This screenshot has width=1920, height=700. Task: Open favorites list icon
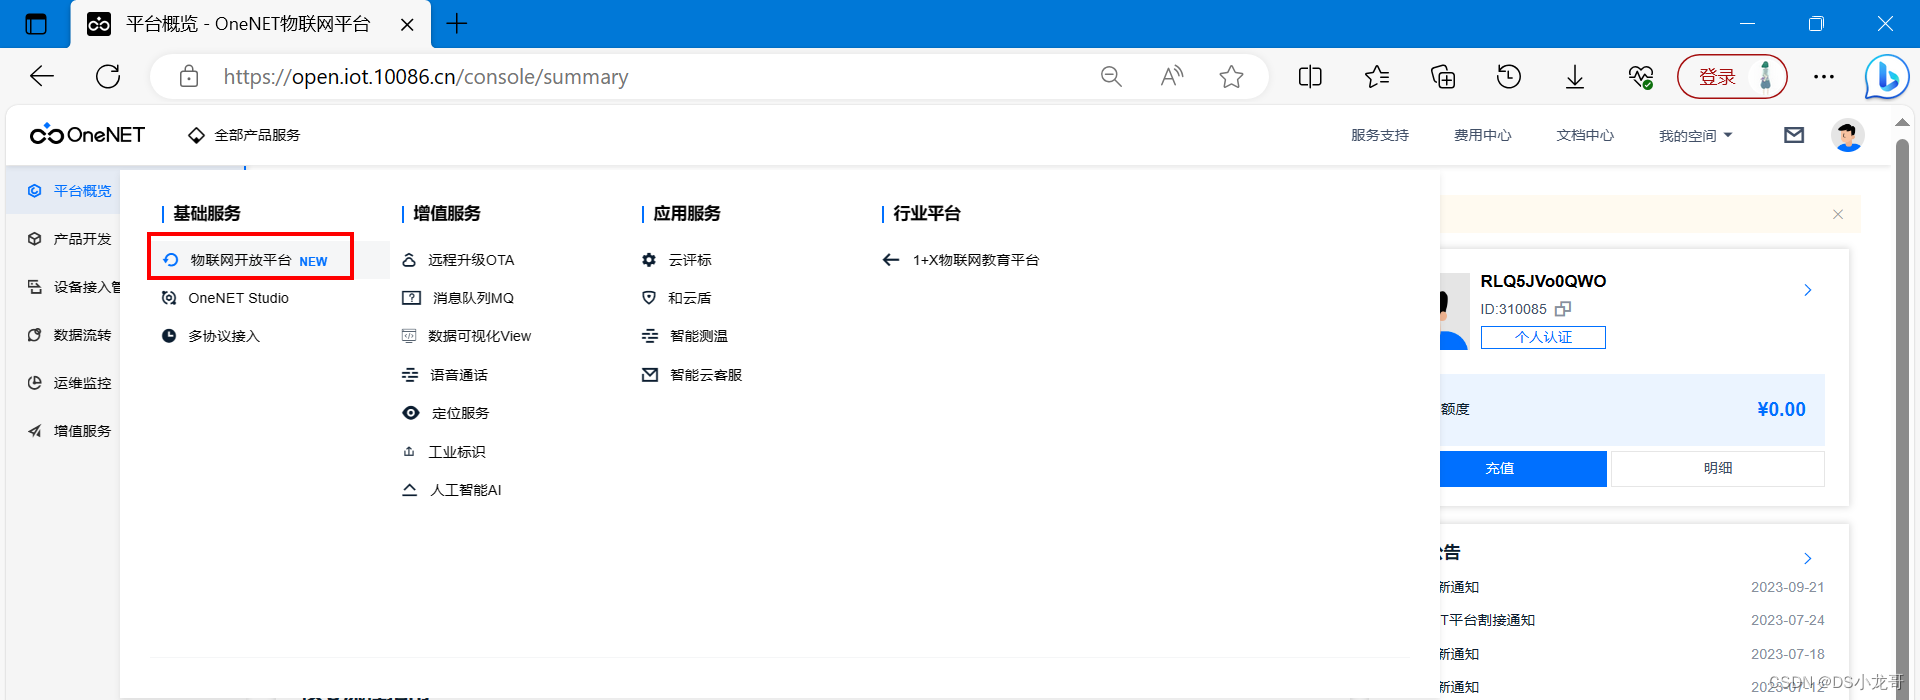click(1377, 77)
